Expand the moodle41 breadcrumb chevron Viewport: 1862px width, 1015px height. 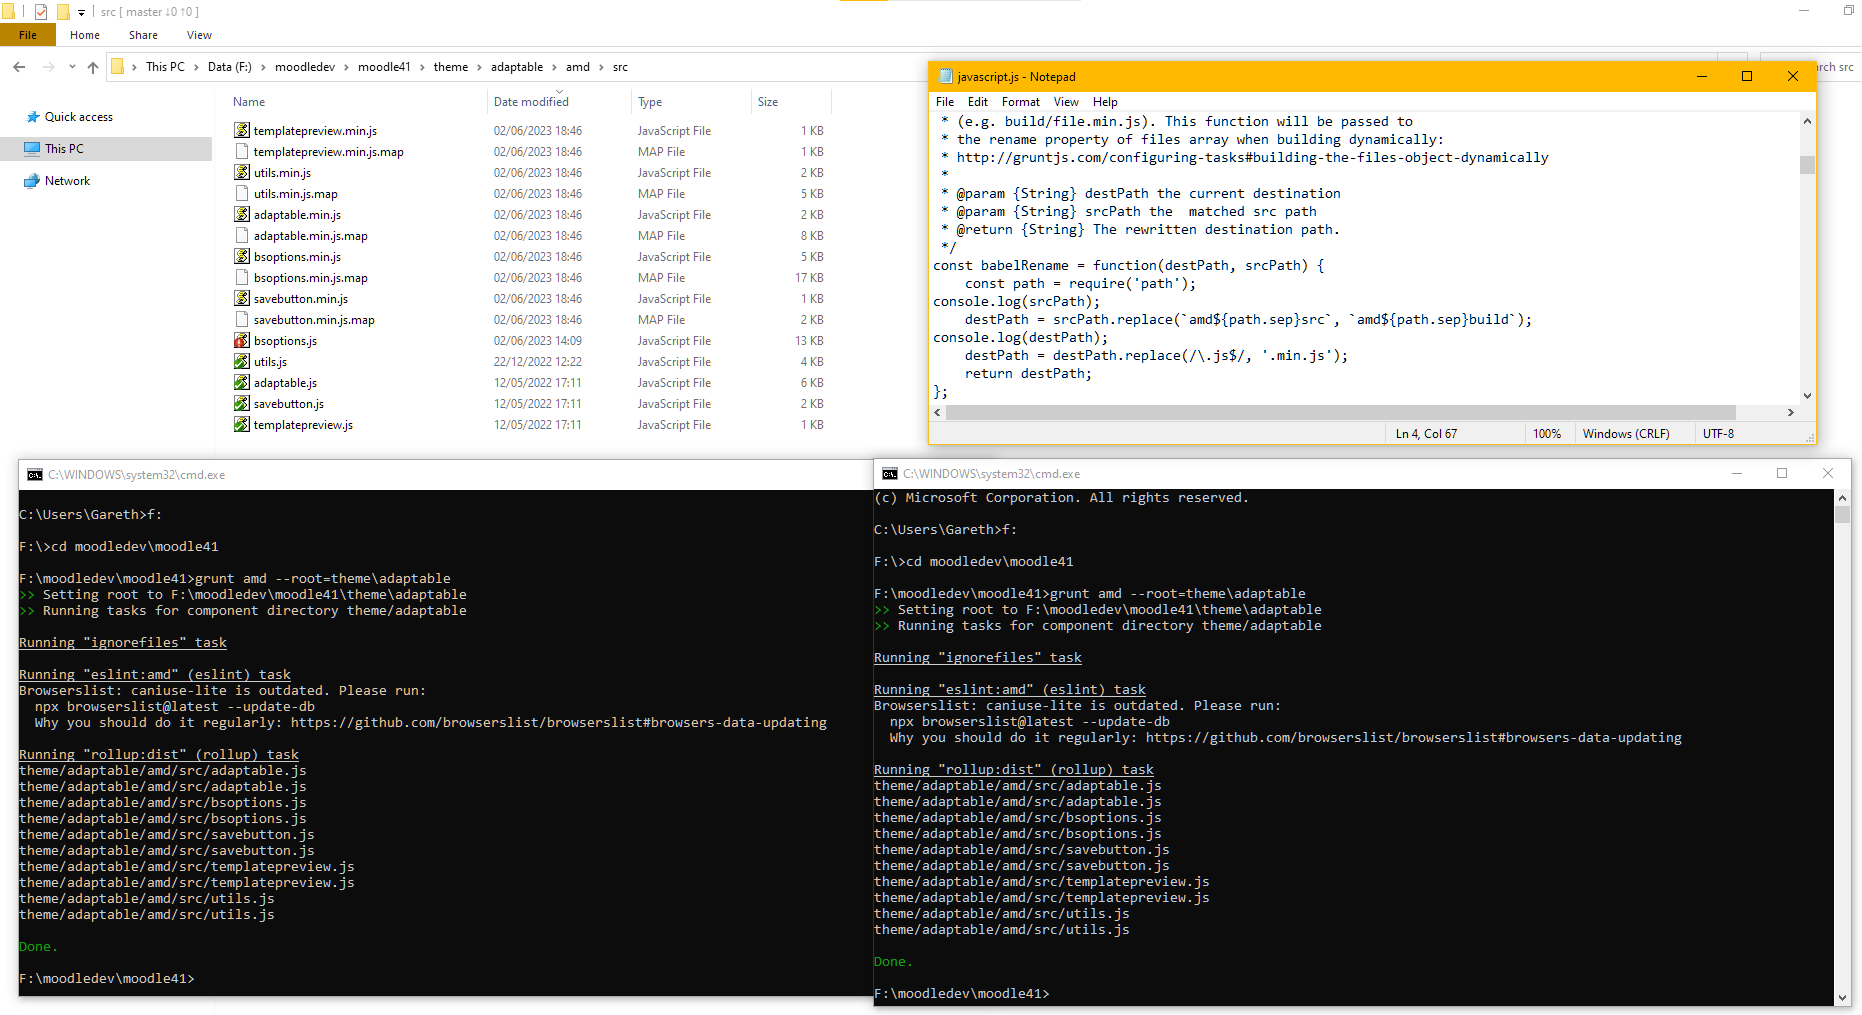point(422,67)
